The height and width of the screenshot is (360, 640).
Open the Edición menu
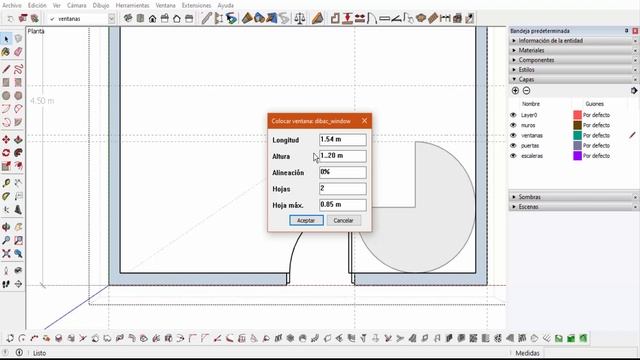click(37, 5)
